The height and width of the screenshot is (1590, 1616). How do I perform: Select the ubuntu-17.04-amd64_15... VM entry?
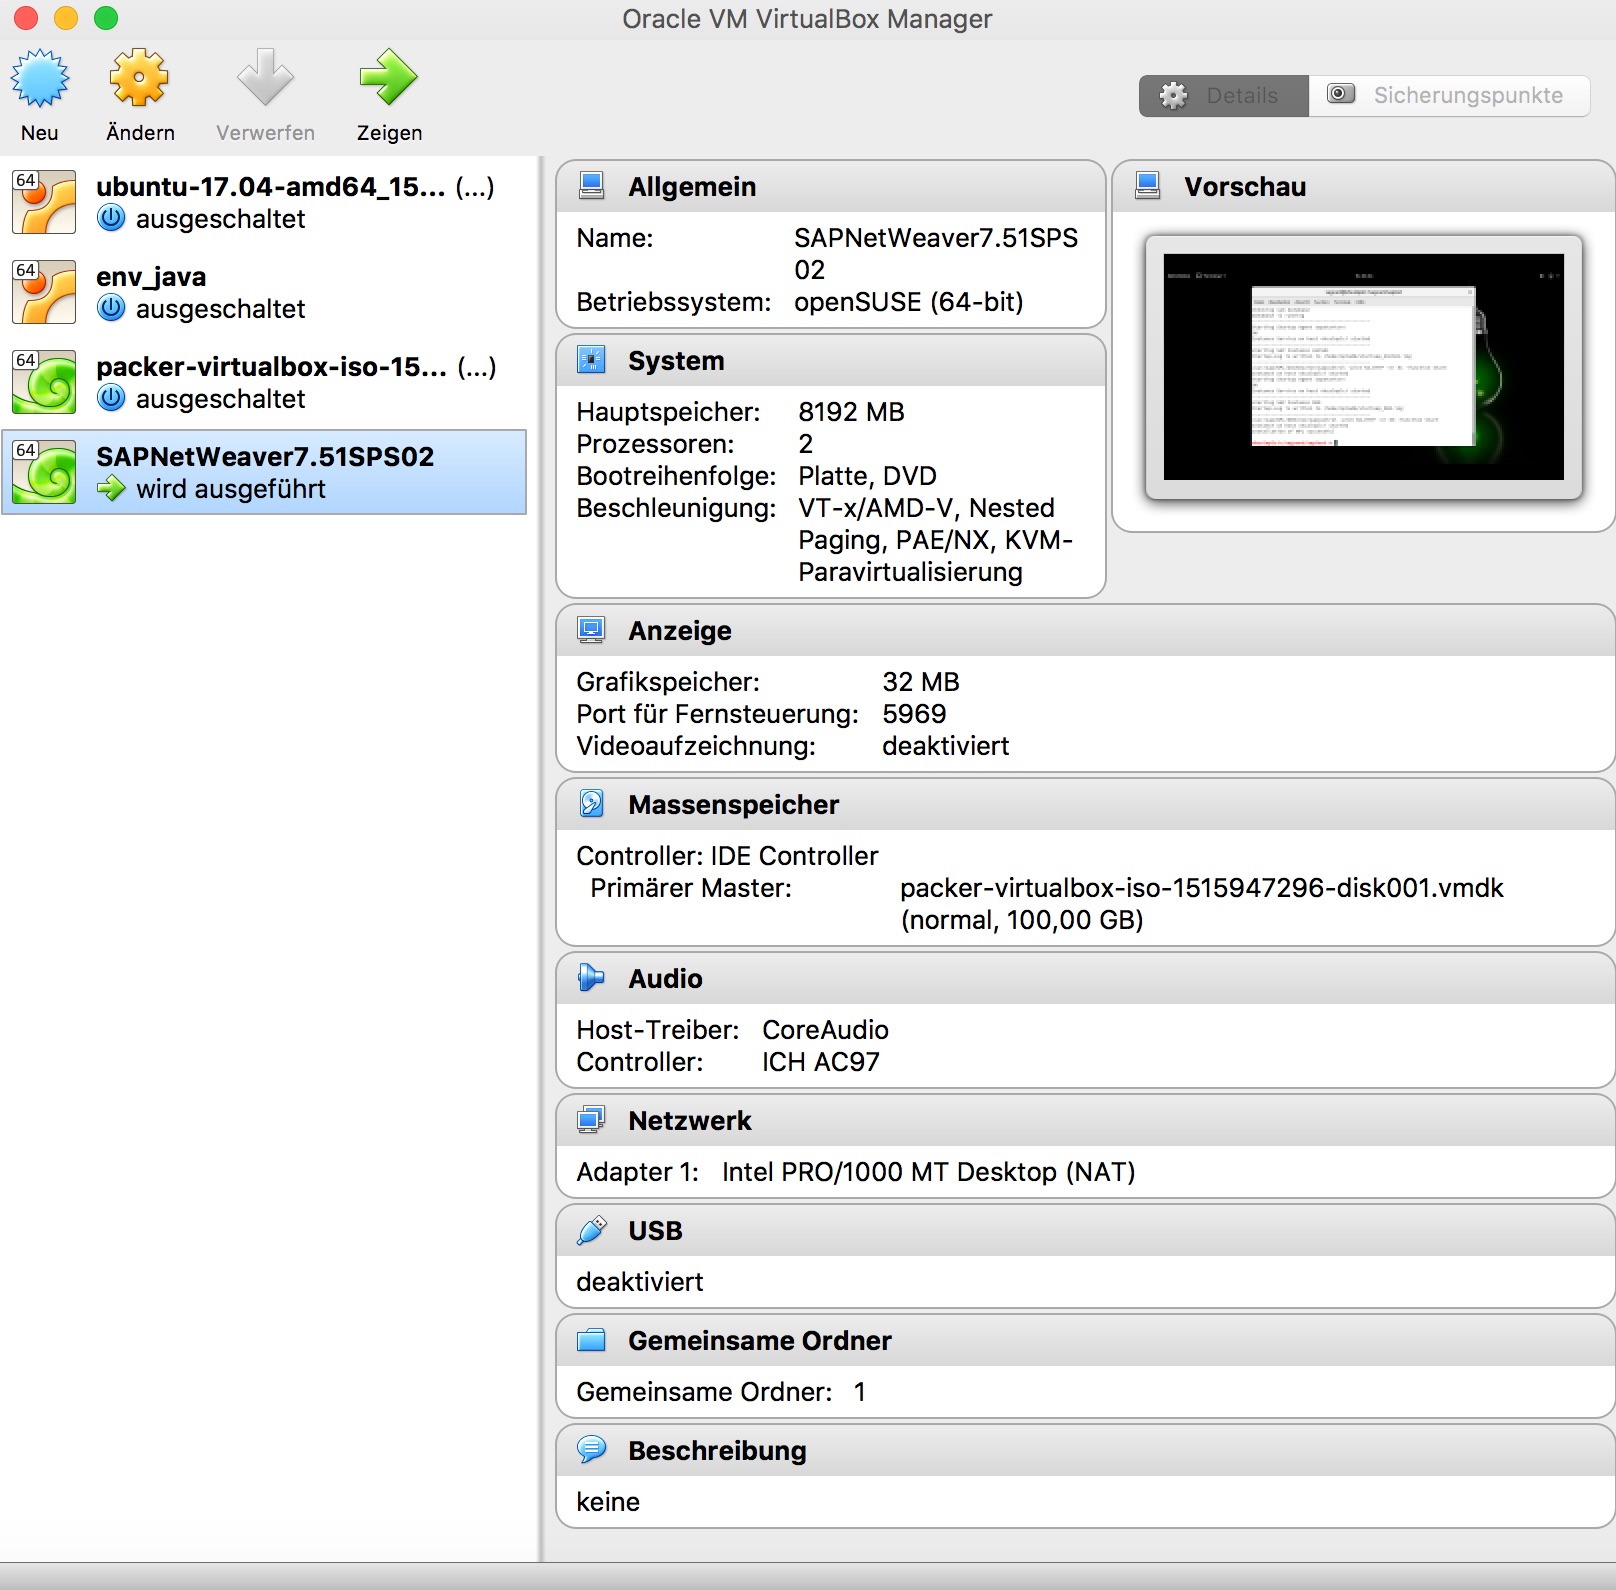264,202
